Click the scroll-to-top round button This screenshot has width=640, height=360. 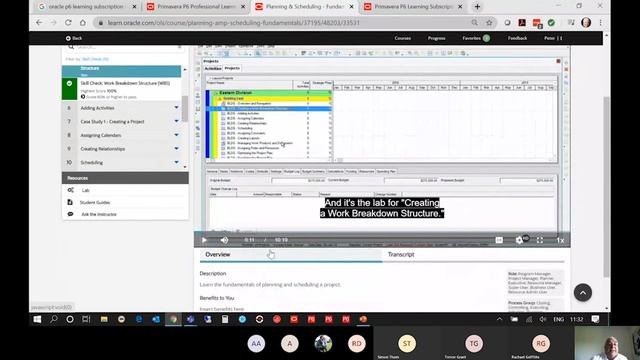582,293
